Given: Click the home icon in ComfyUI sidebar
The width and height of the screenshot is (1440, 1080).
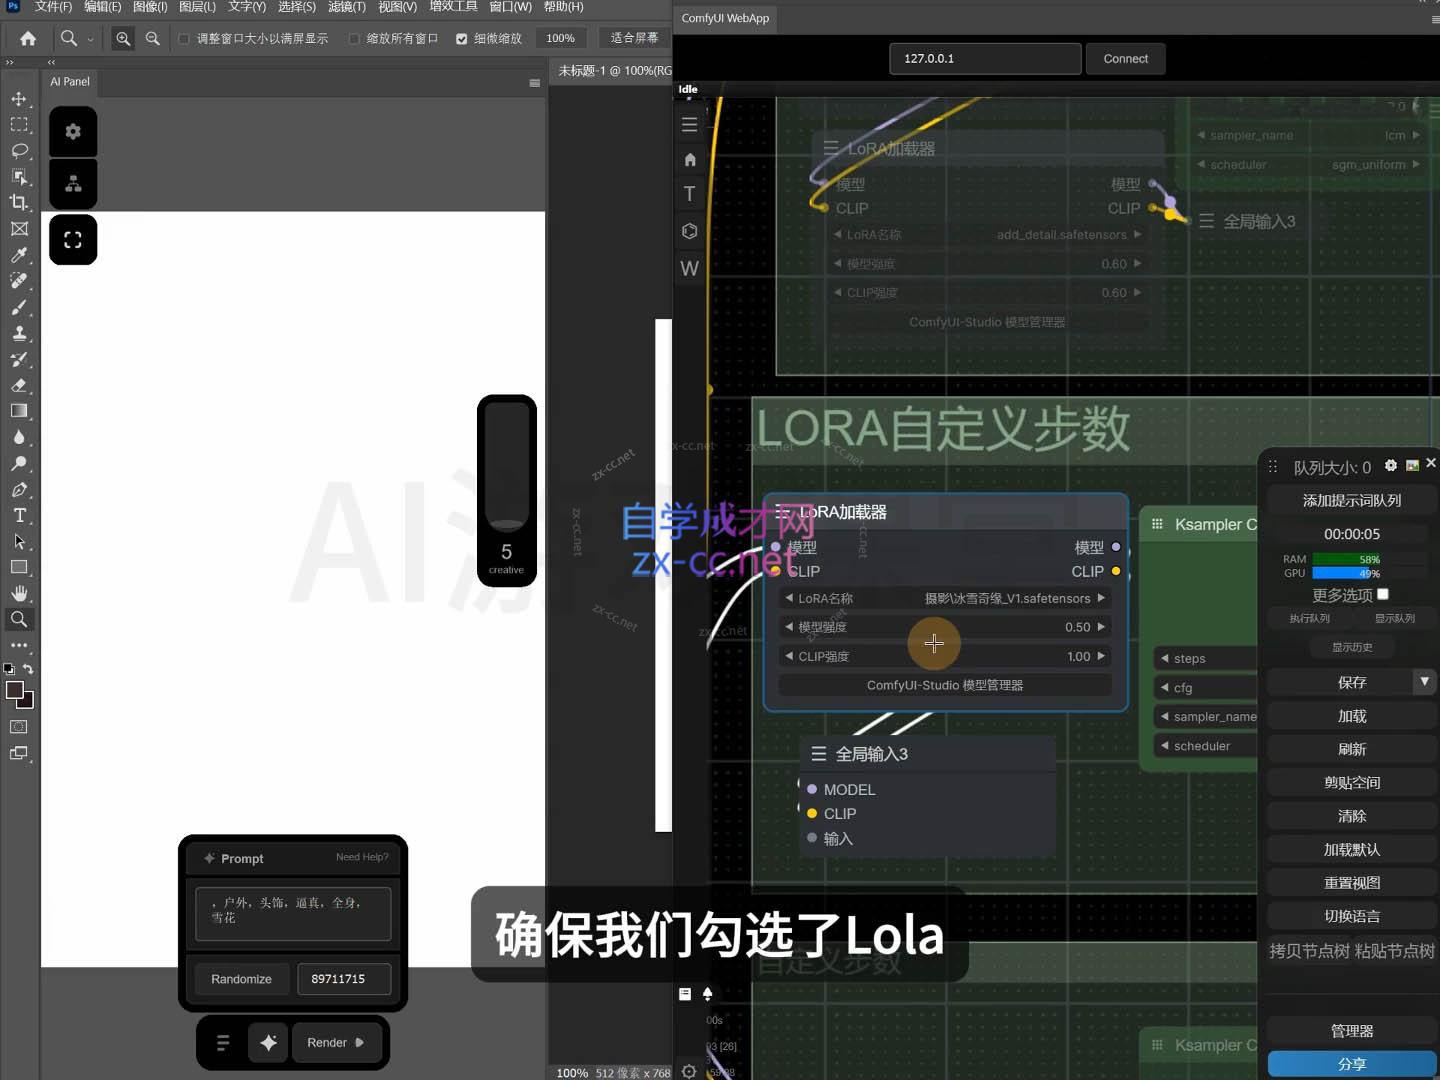Looking at the screenshot, I should point(689,160).
